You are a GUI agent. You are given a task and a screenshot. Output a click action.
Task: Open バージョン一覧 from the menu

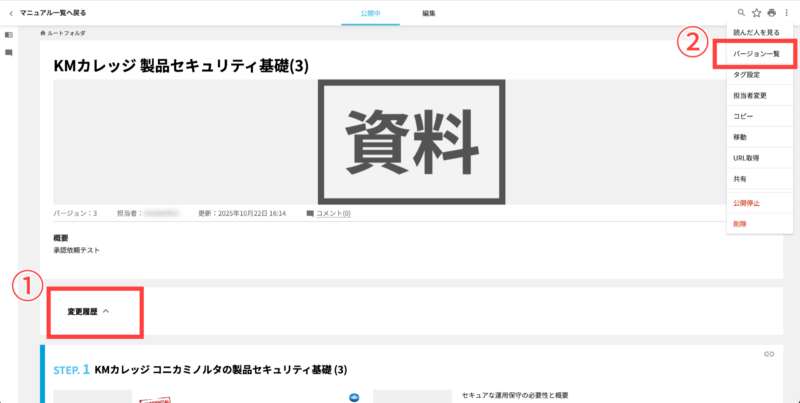pyautogui.click(x=760, y=54)
